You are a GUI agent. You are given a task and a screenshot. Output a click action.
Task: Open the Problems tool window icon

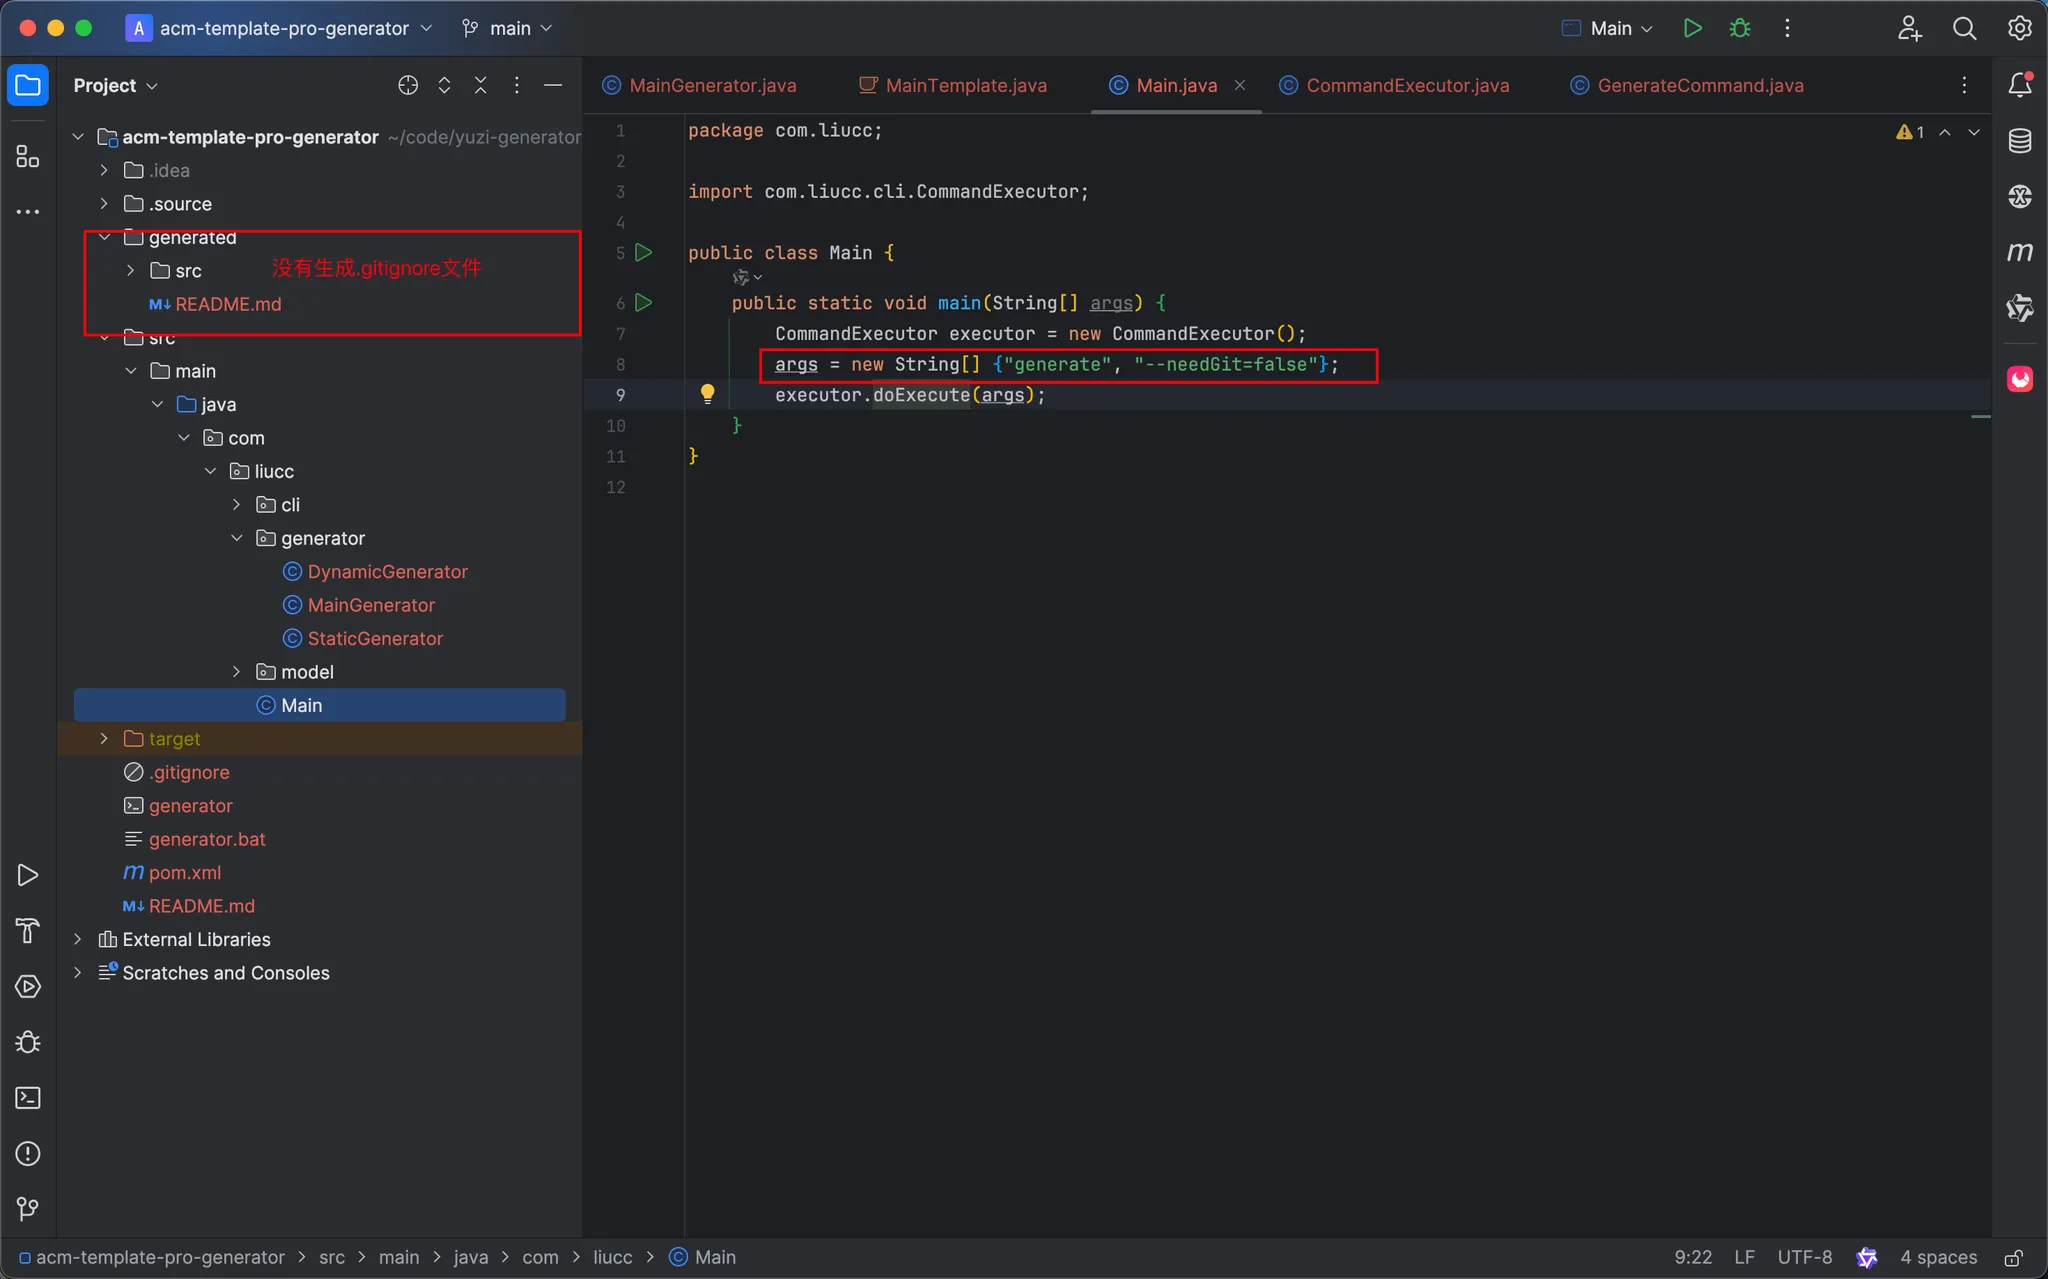tap(28, 1153)
